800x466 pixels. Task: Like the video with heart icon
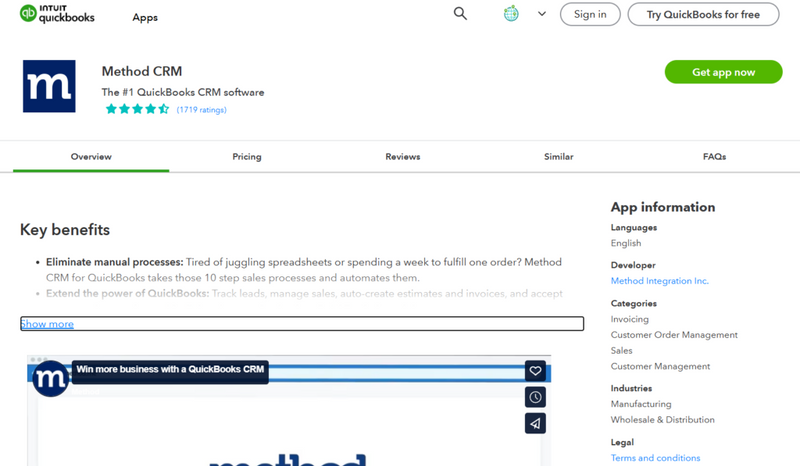click(535, 371)
